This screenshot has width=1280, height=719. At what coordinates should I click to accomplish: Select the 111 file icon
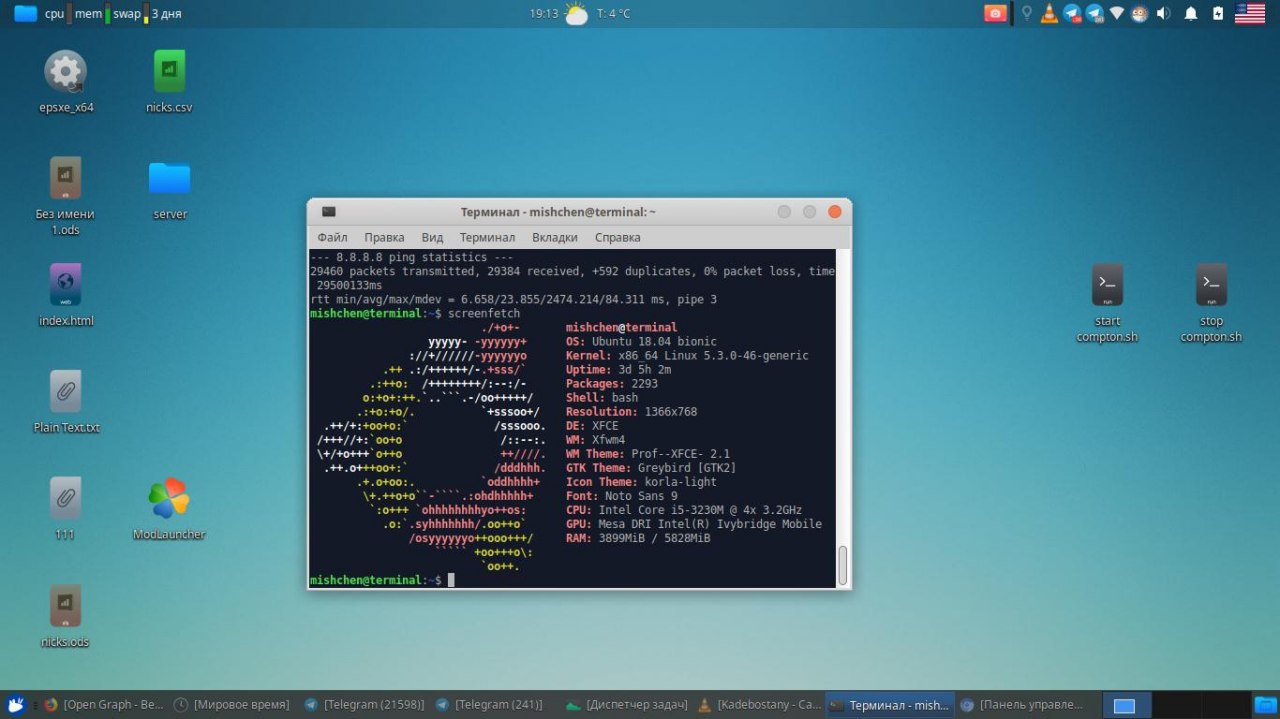click(65, 498)
